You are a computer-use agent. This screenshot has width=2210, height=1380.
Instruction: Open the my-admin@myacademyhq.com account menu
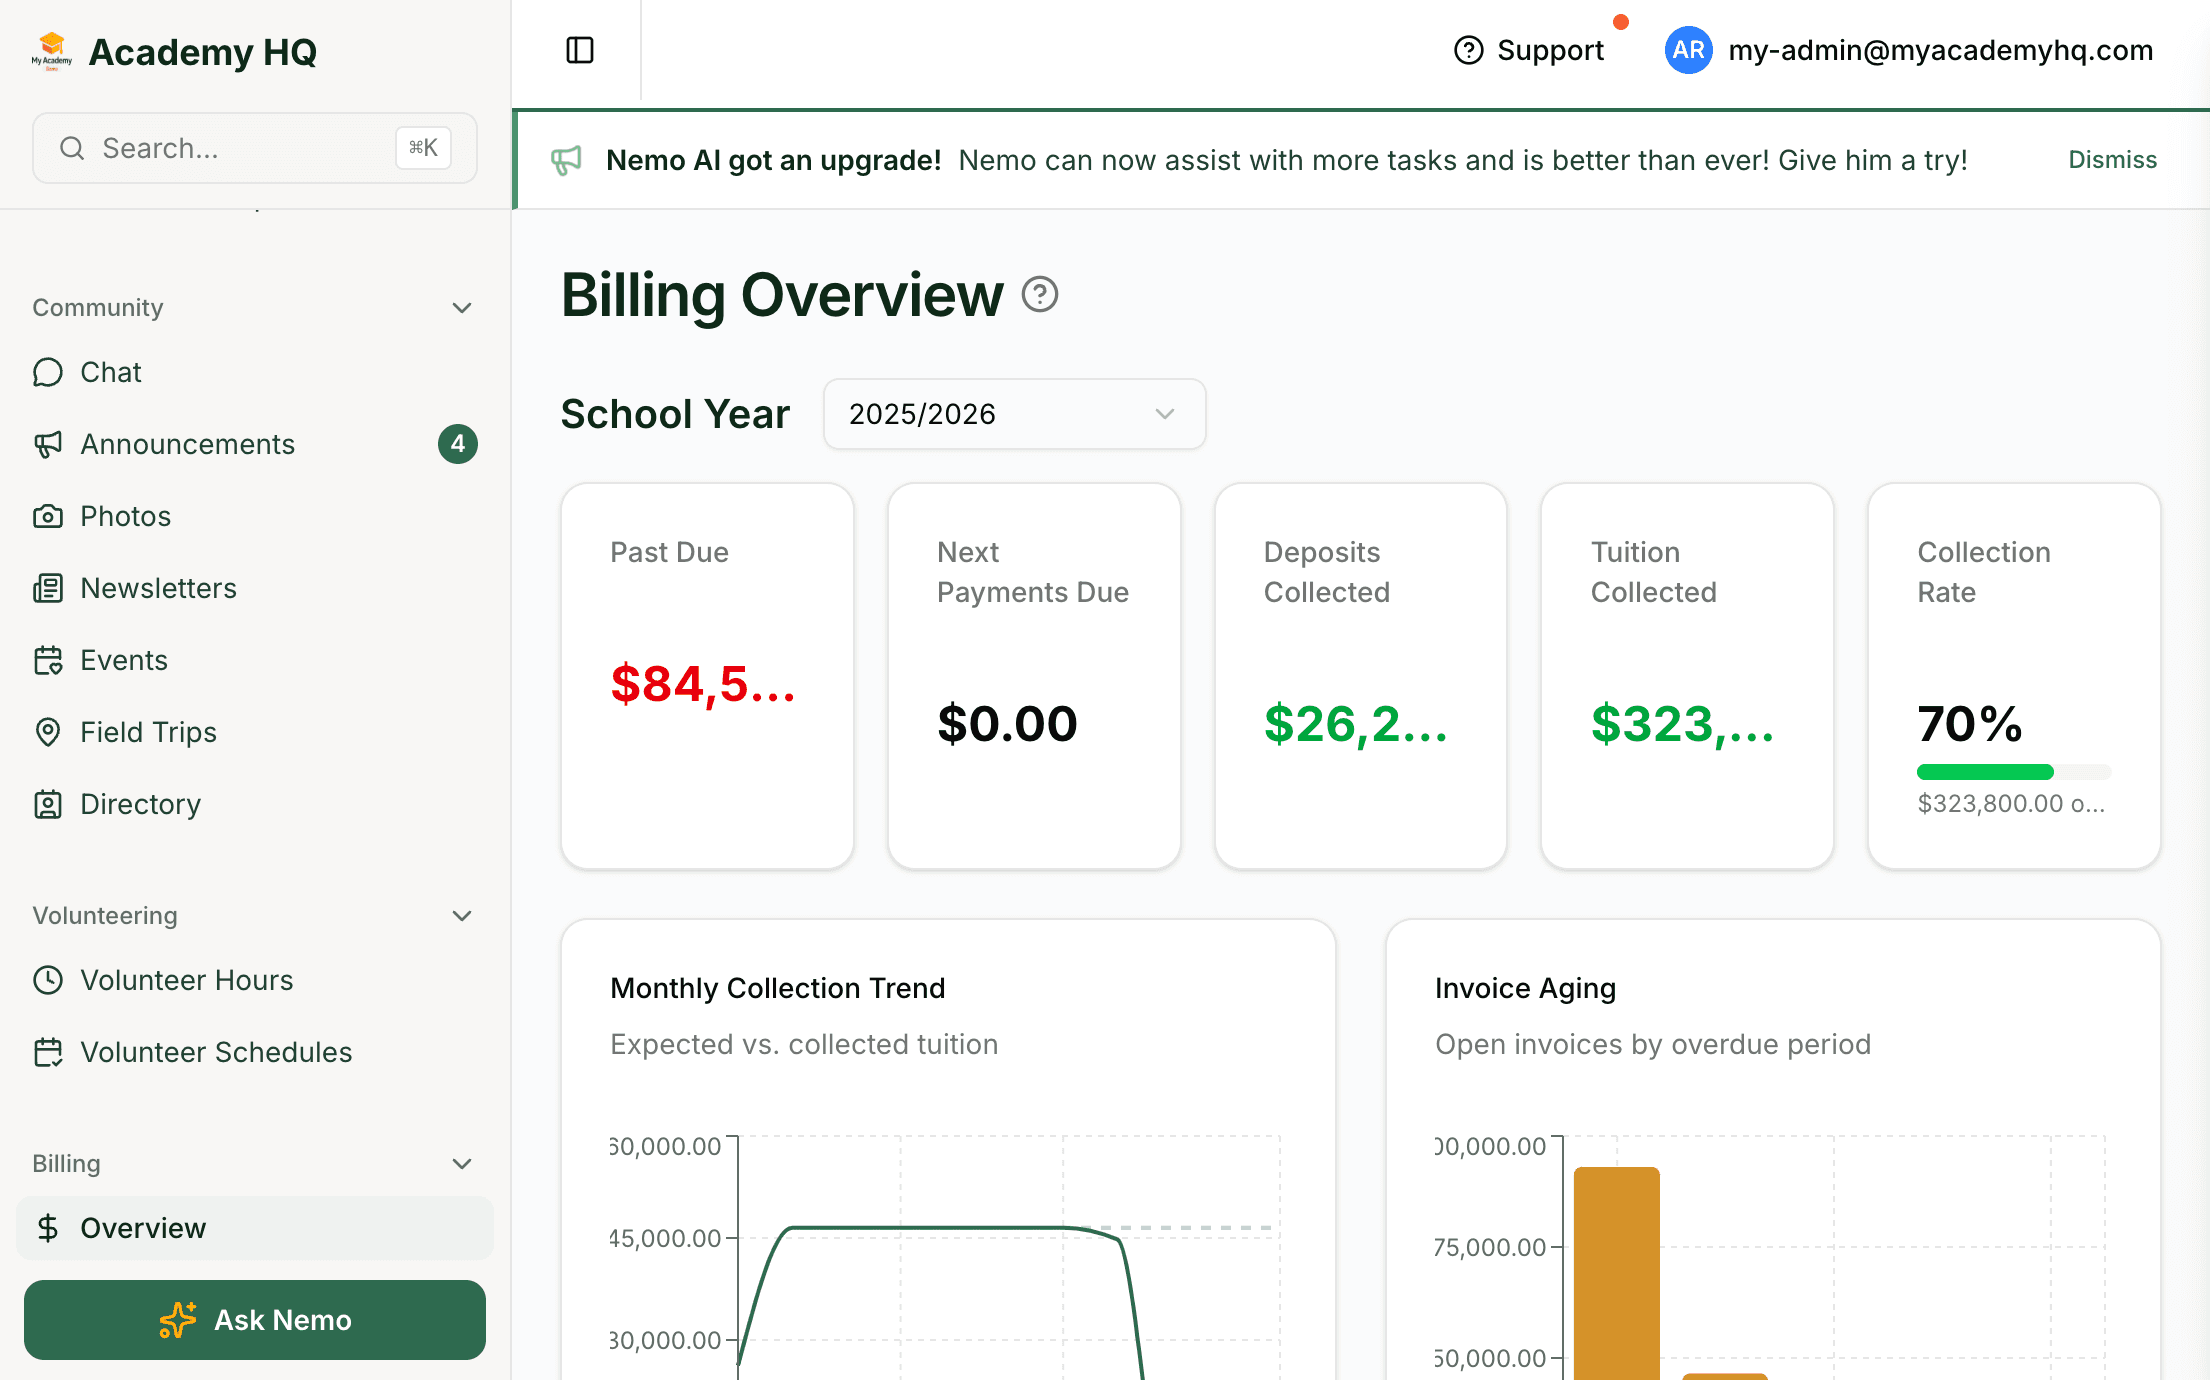1909,50
